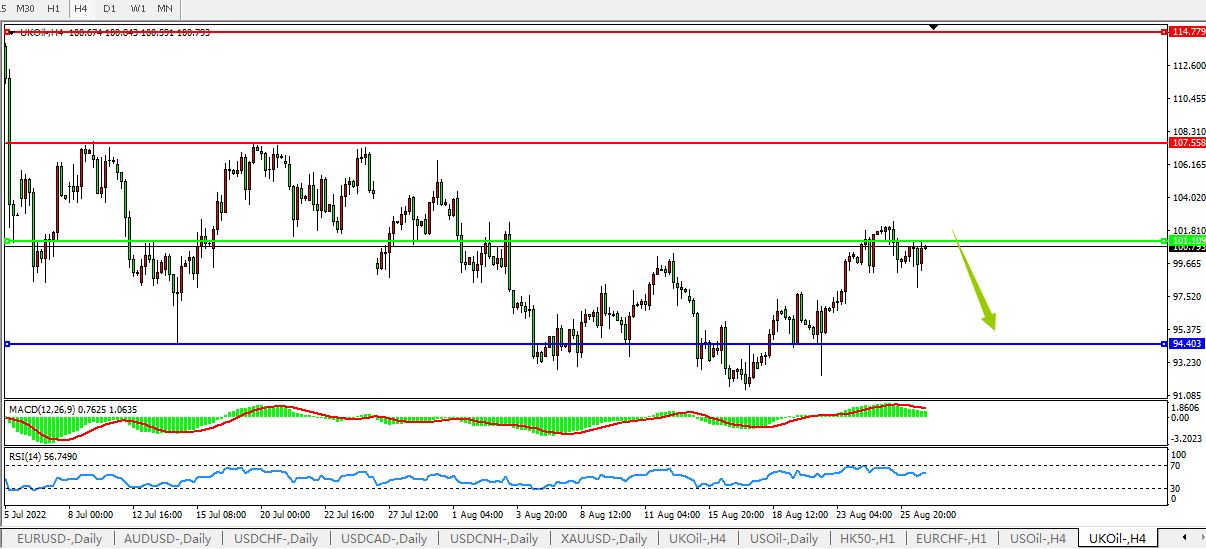Toggle the active H4 timeframe button
Image resolution: width=1206 pixels, height=549 pixels.
(81, 8)
